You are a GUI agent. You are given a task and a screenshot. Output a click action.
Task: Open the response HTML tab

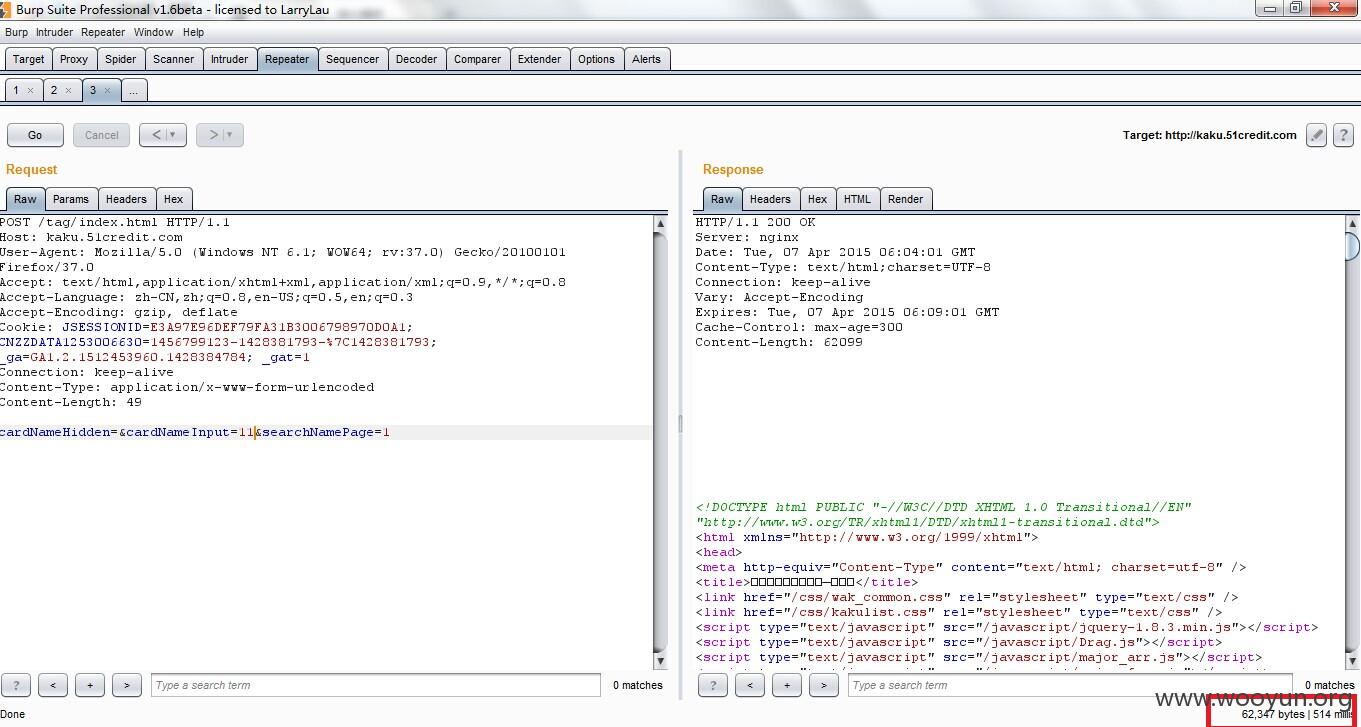coord(857,199)
